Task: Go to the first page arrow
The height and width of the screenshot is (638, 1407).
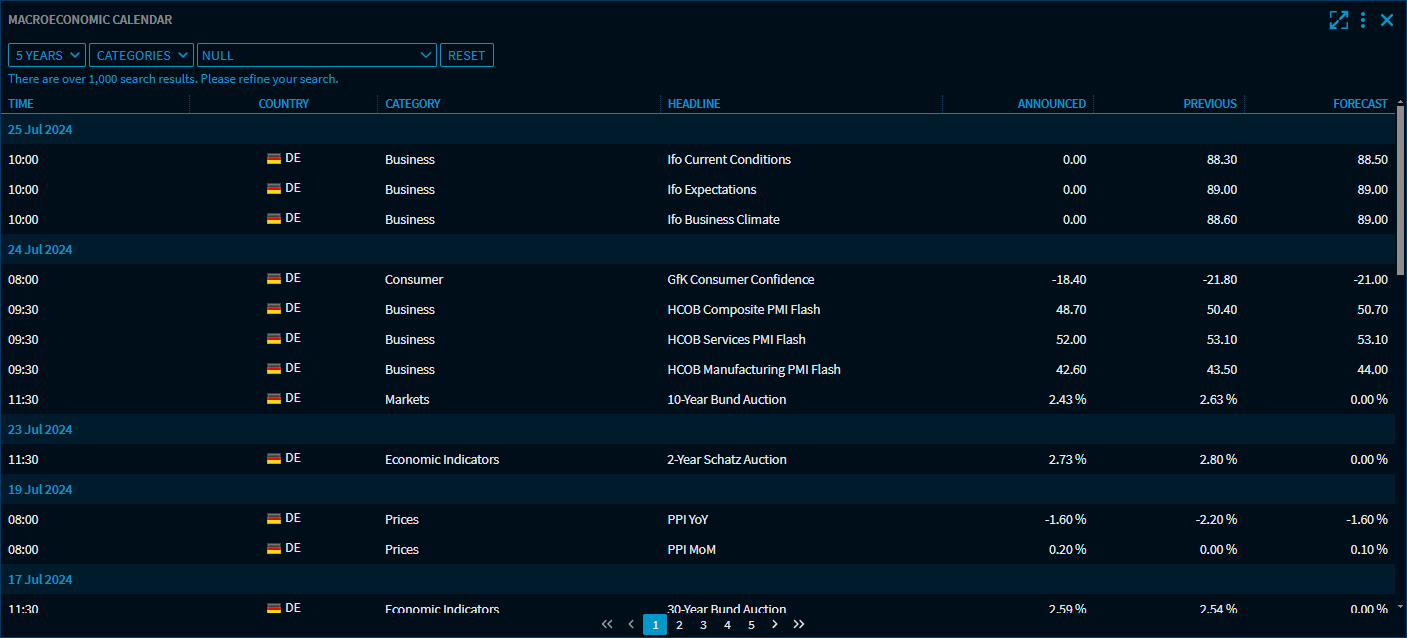Action: click(607, 625)
